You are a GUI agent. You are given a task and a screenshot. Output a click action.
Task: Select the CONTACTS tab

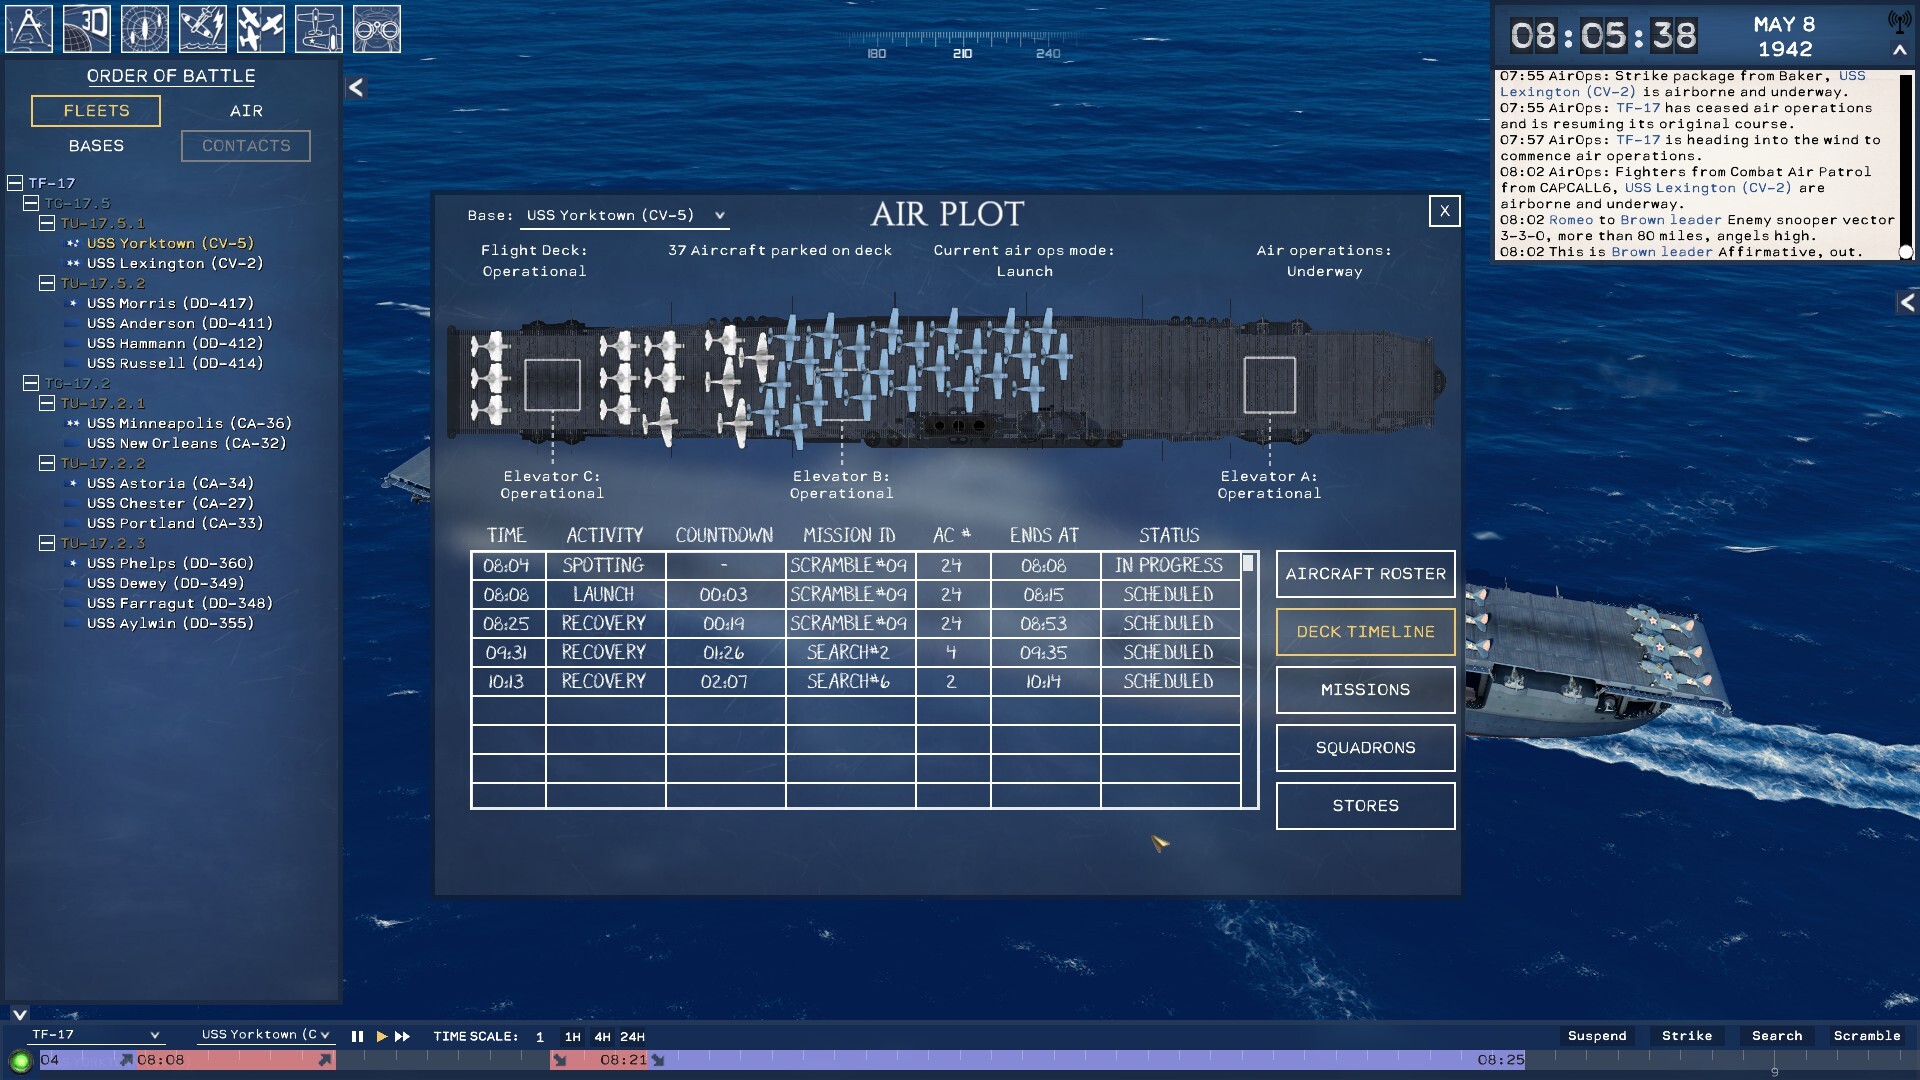point(246,146)
